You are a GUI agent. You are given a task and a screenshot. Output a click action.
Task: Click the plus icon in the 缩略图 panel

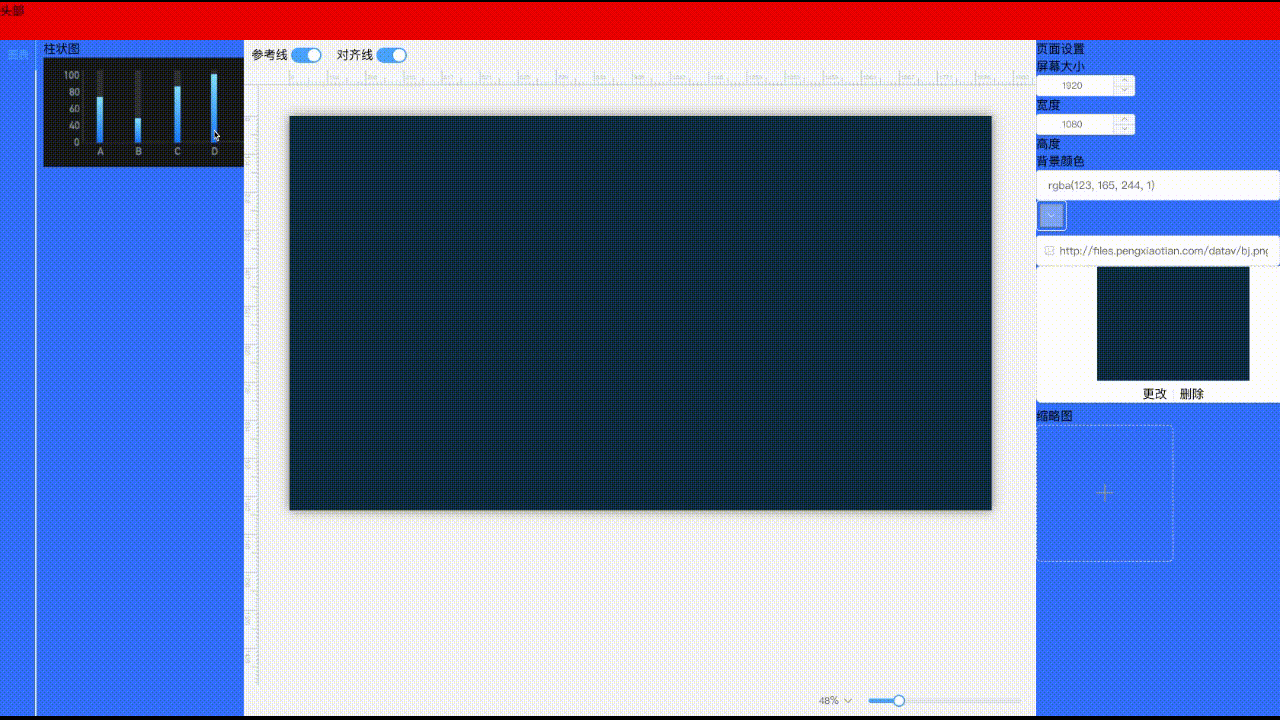1104,492
